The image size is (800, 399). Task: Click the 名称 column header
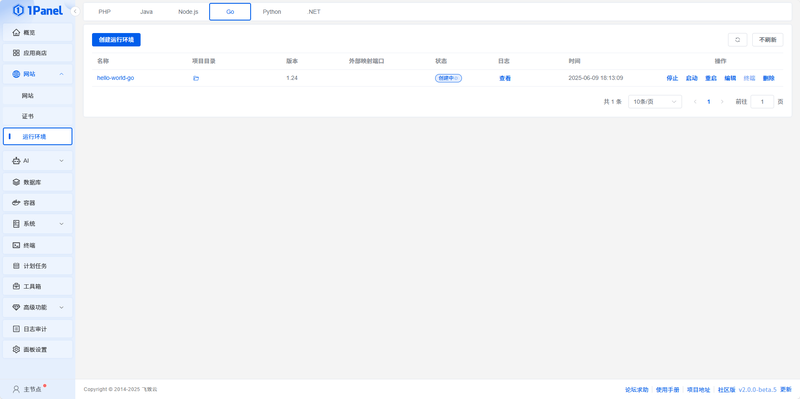[x=103, y=61]
